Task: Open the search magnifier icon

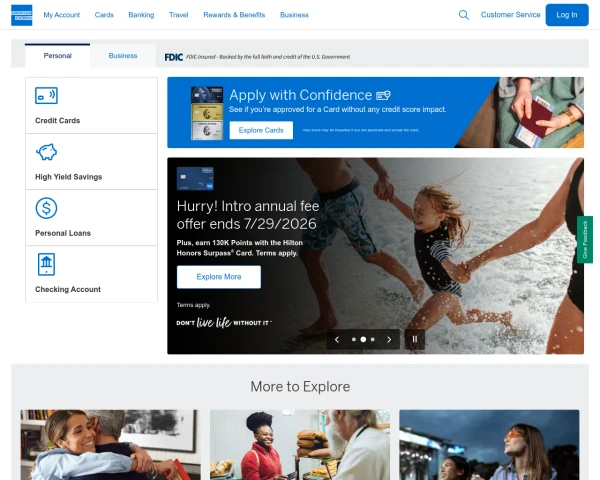Action: [463, 15]
